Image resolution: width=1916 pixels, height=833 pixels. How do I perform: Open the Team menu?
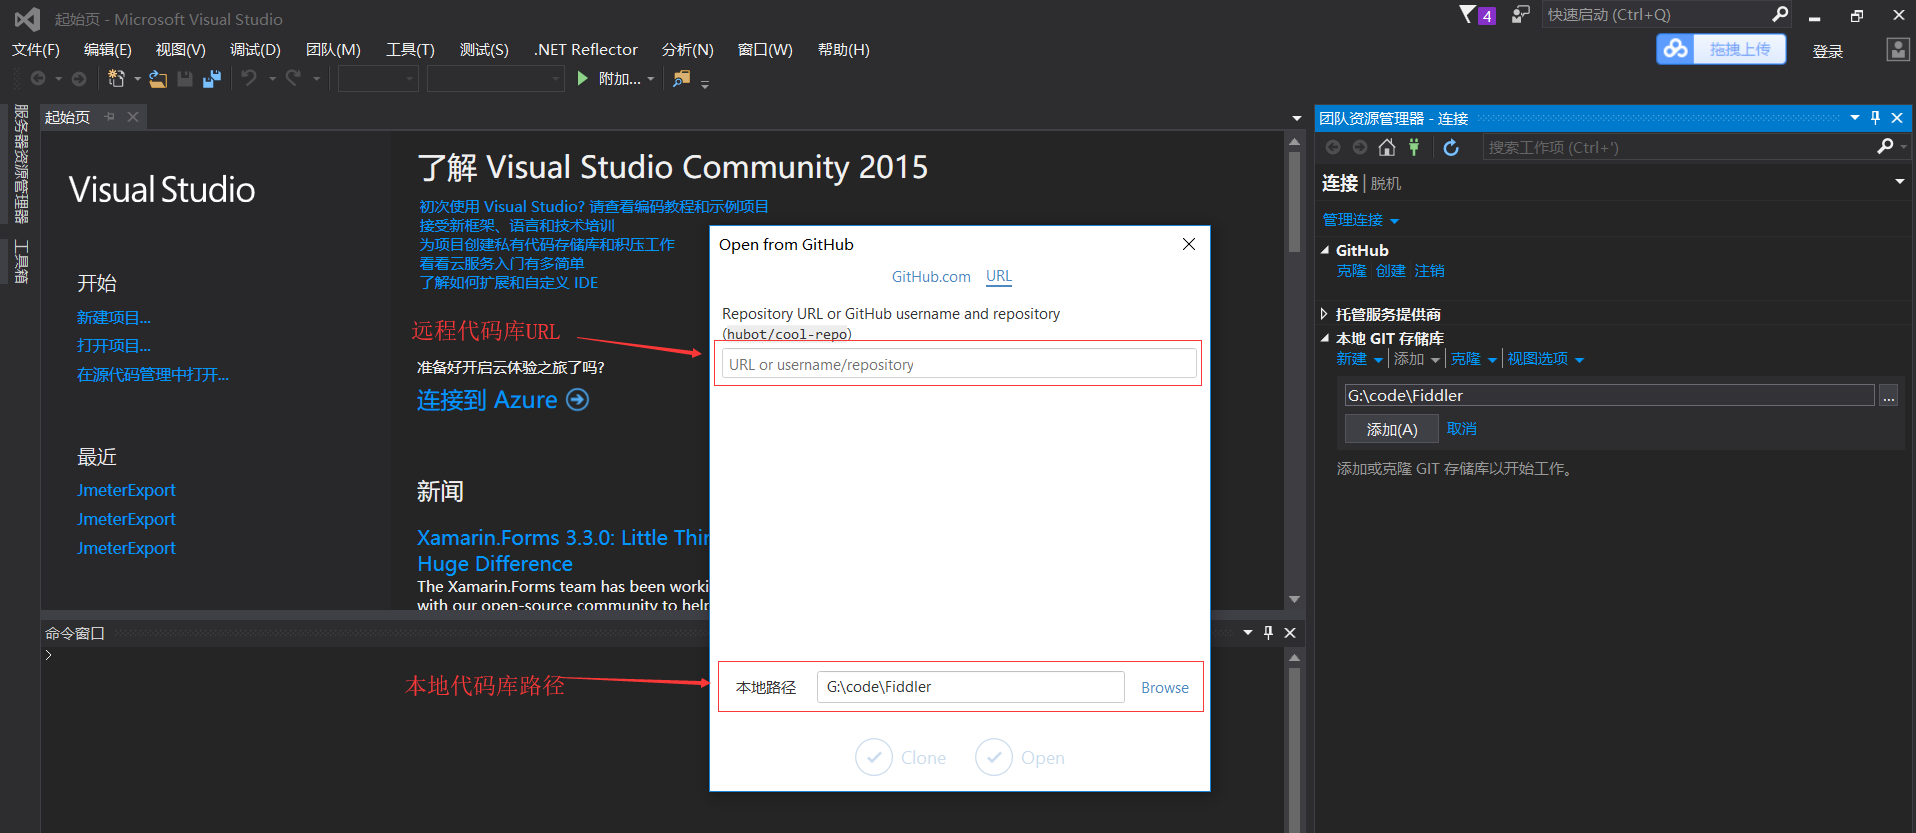333,49
